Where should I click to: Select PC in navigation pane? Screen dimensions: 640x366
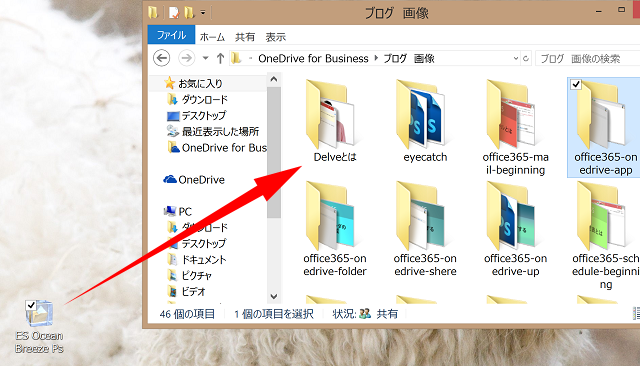point(178,211)
